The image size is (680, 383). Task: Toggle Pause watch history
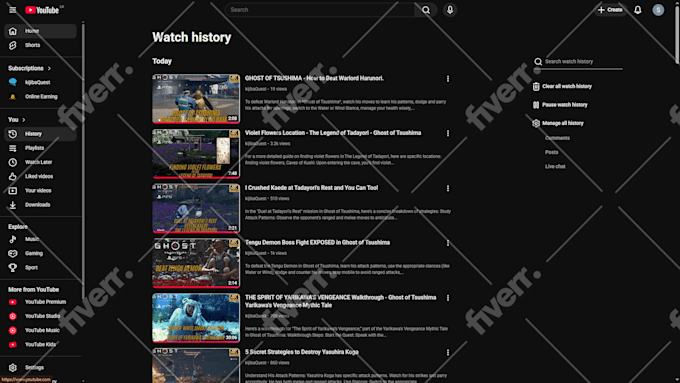tap(560, 105)
